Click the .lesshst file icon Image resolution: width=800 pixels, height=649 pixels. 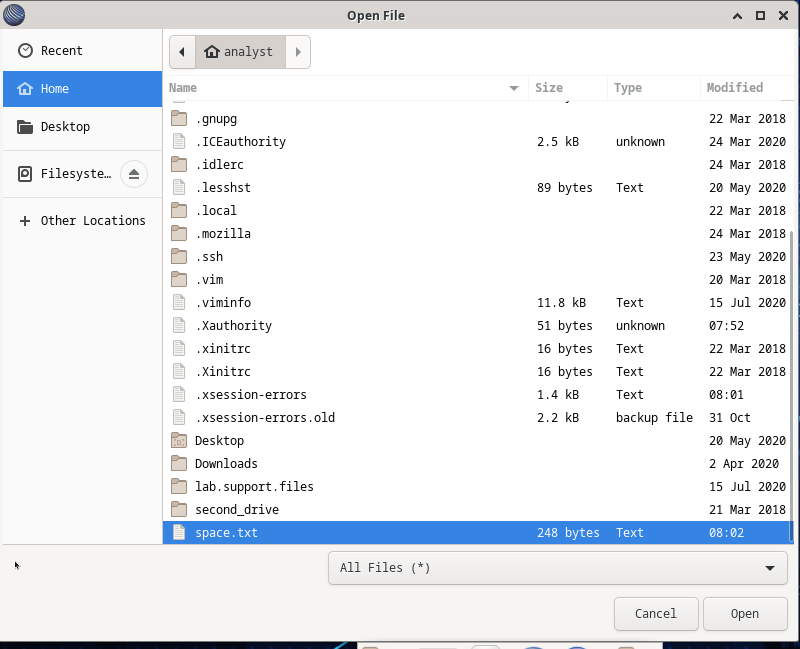(179, 187)
